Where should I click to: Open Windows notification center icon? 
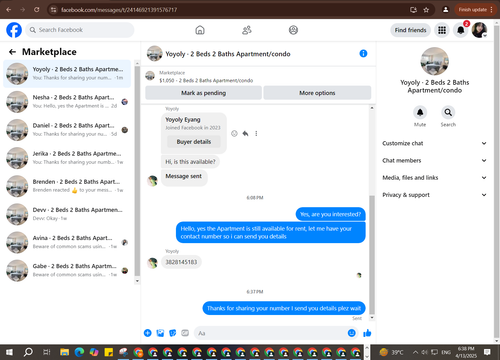tap(487, 352)
